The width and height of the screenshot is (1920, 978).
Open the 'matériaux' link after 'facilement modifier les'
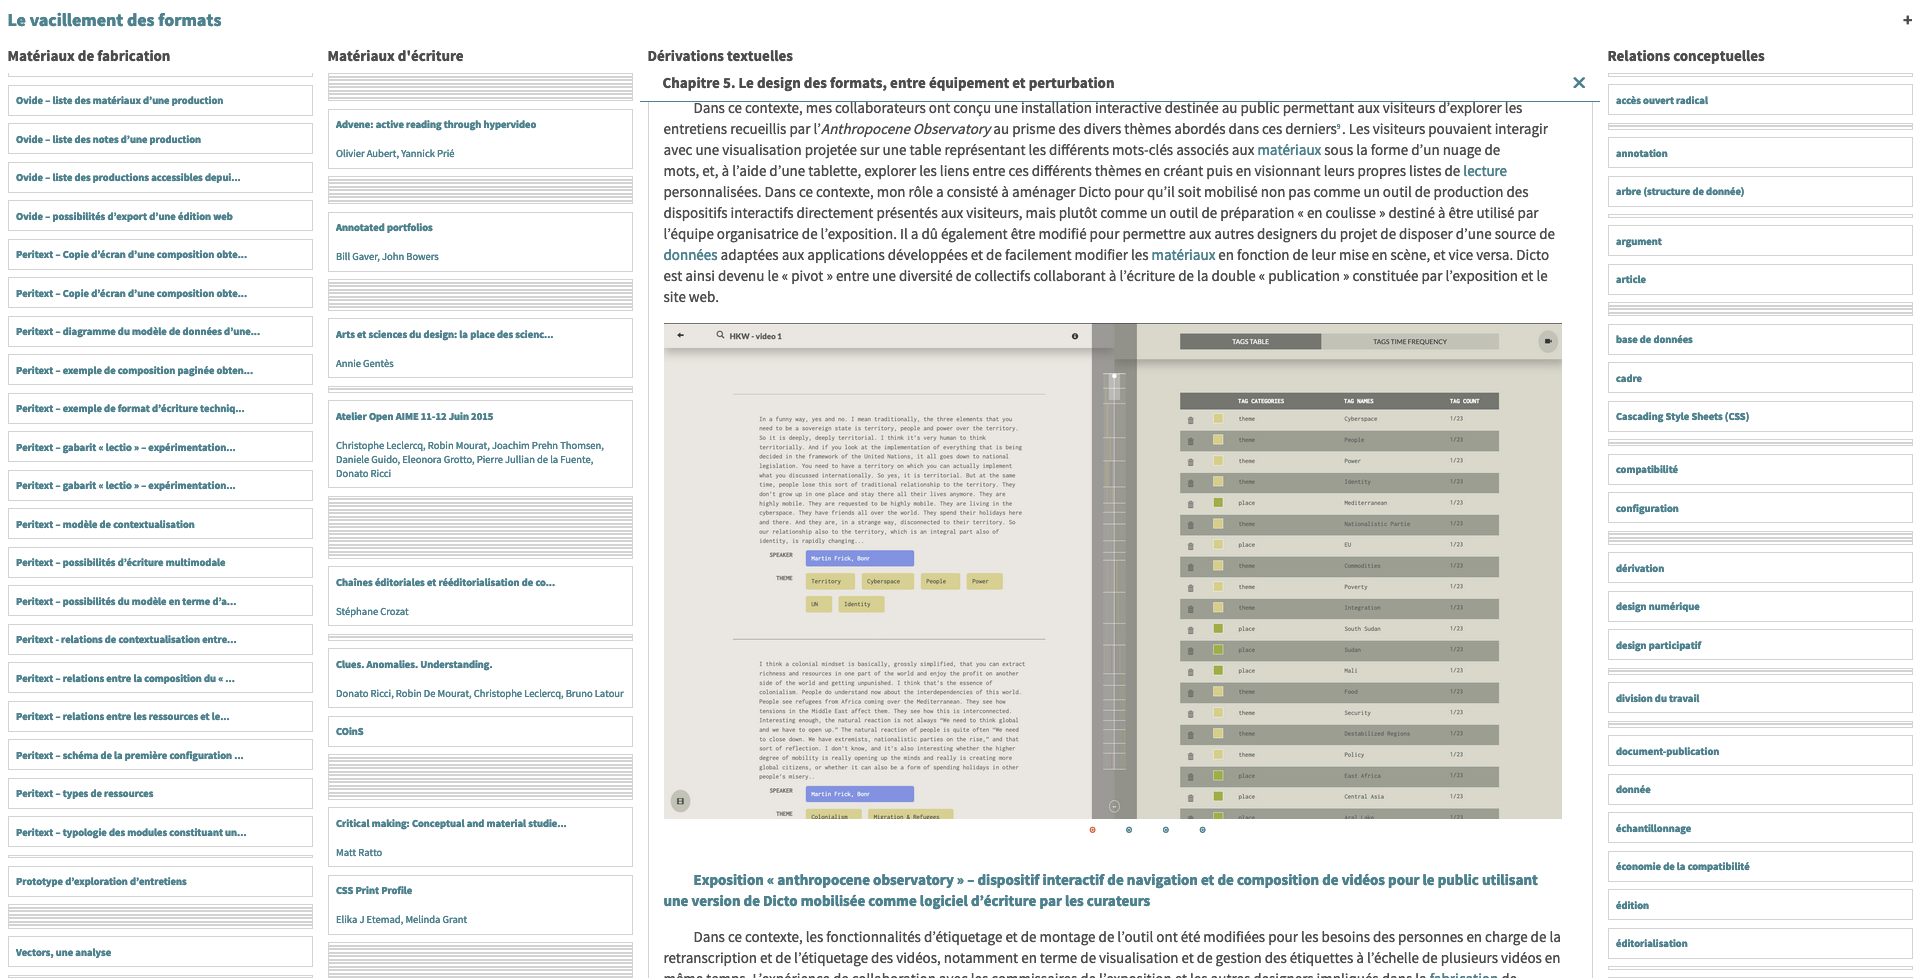tap(1183, 255)
